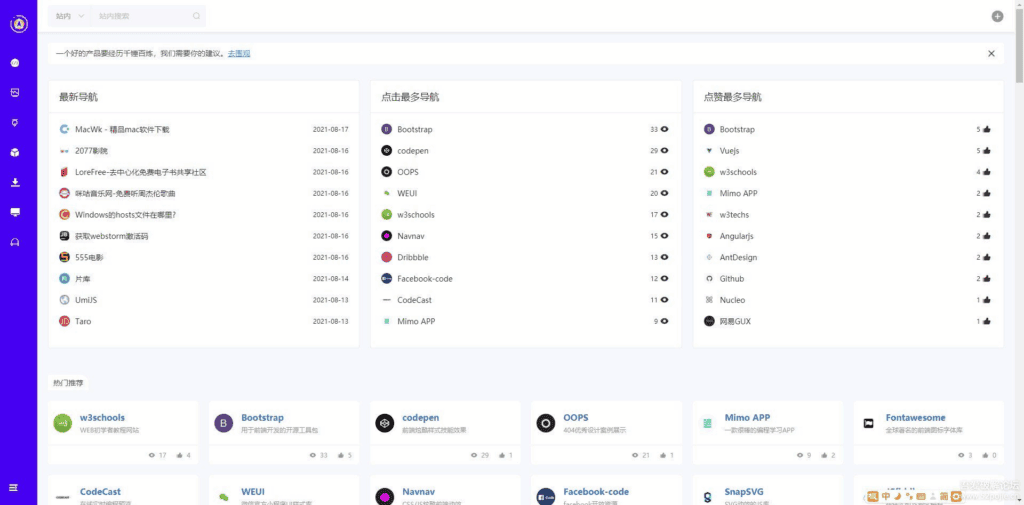The width and height of the screenshot is (1024, 505).
Task: Click thumbs-up icon on the Mimo APP card
Action: [x=822, y=455]
